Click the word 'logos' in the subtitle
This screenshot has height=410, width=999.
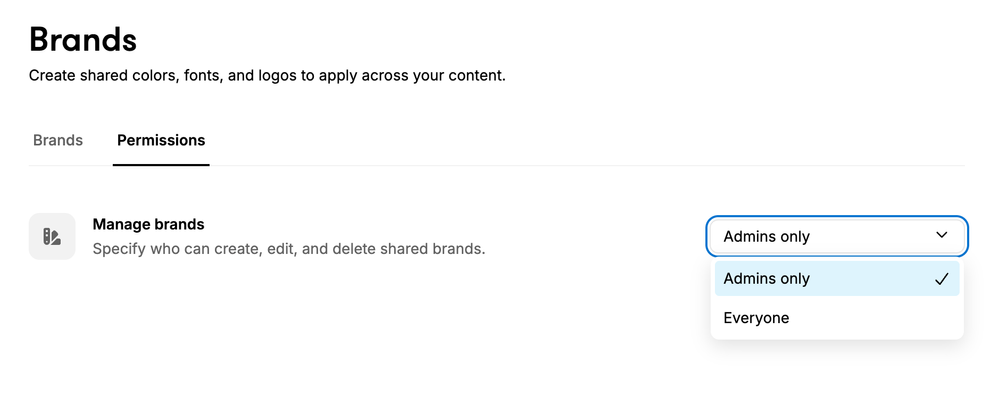(277, 76)
